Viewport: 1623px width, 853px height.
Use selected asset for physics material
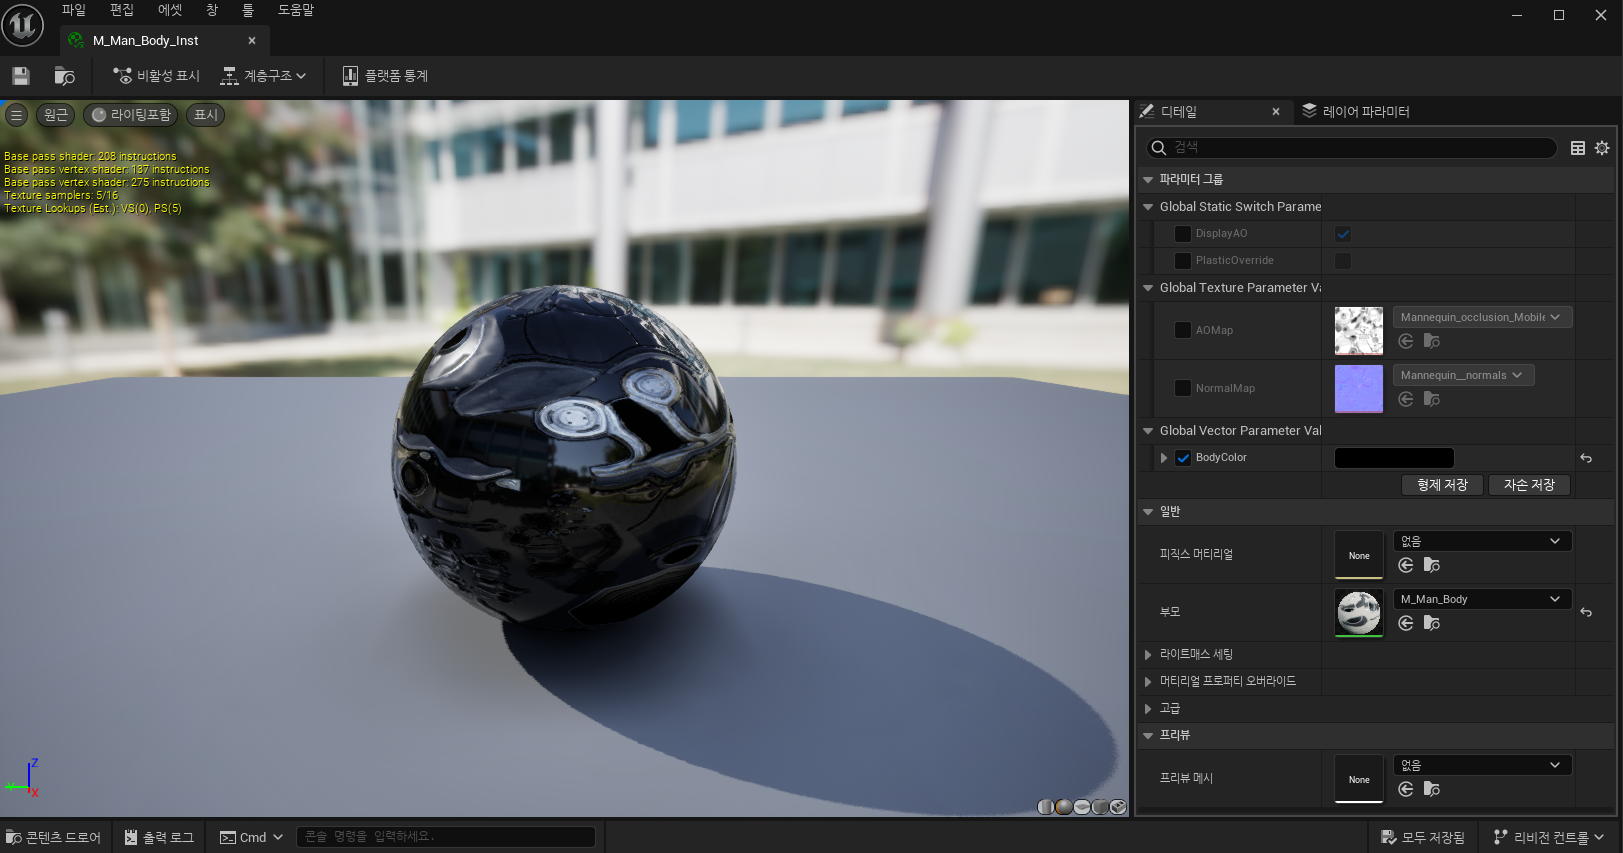pos(1406,565)
